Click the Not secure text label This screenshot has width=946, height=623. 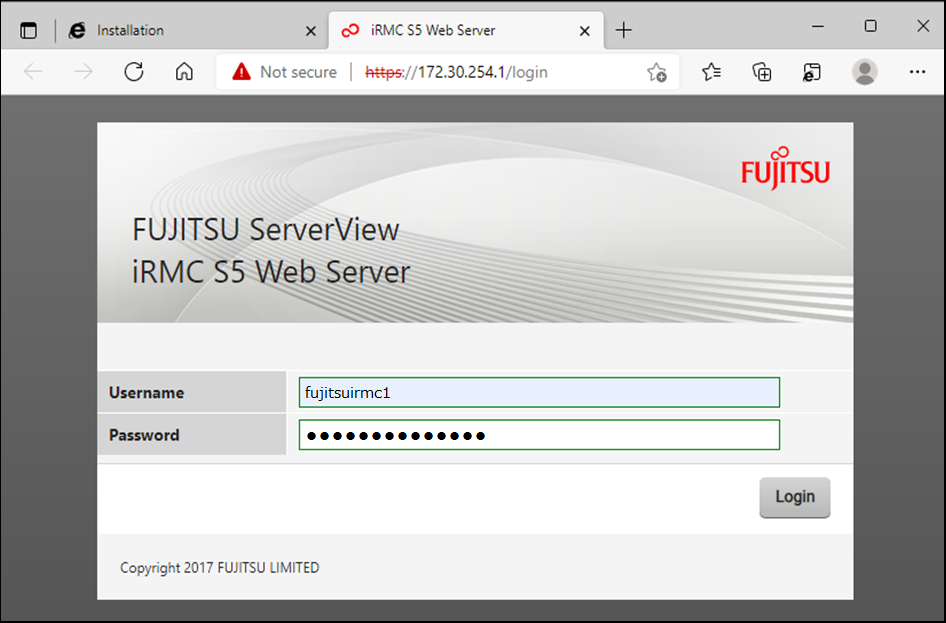pos(299,72)
